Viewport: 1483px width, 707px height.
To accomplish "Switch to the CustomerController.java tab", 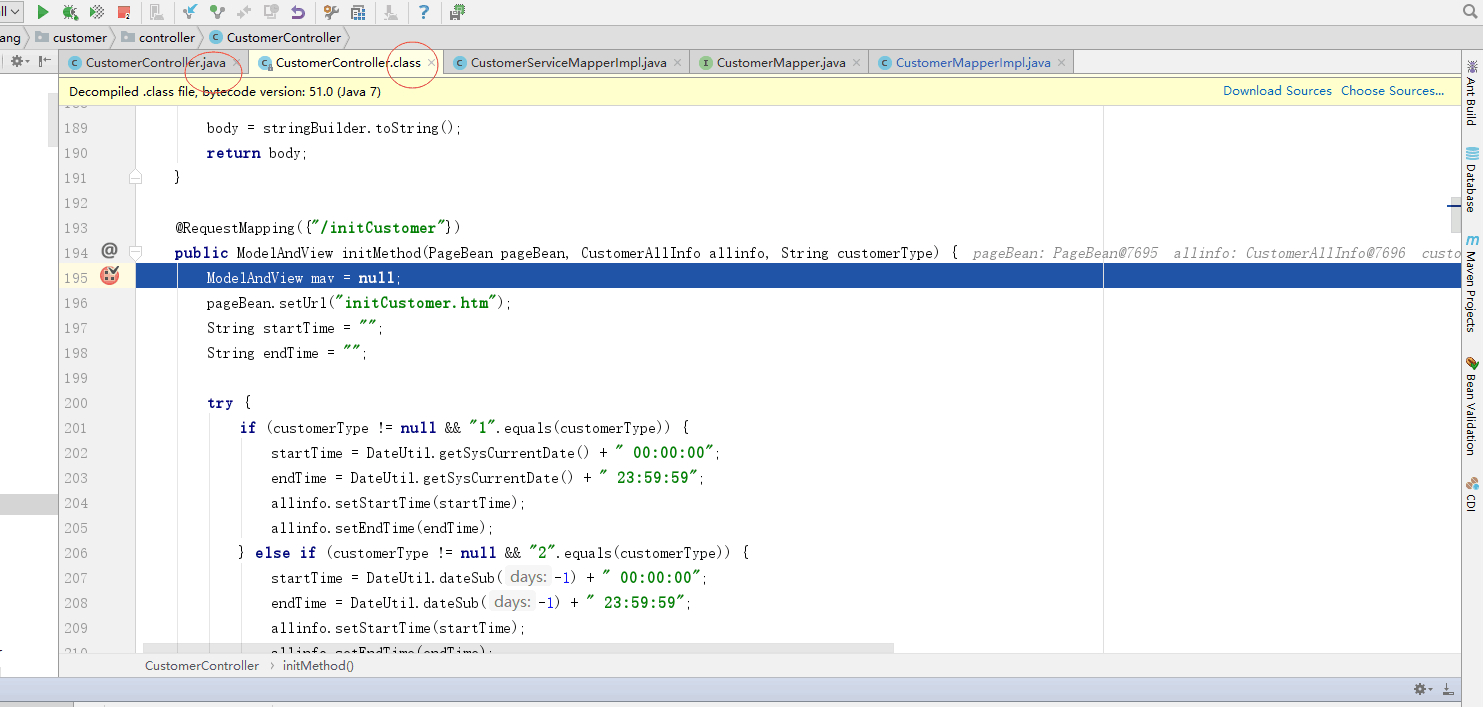I will pos(155,62).
